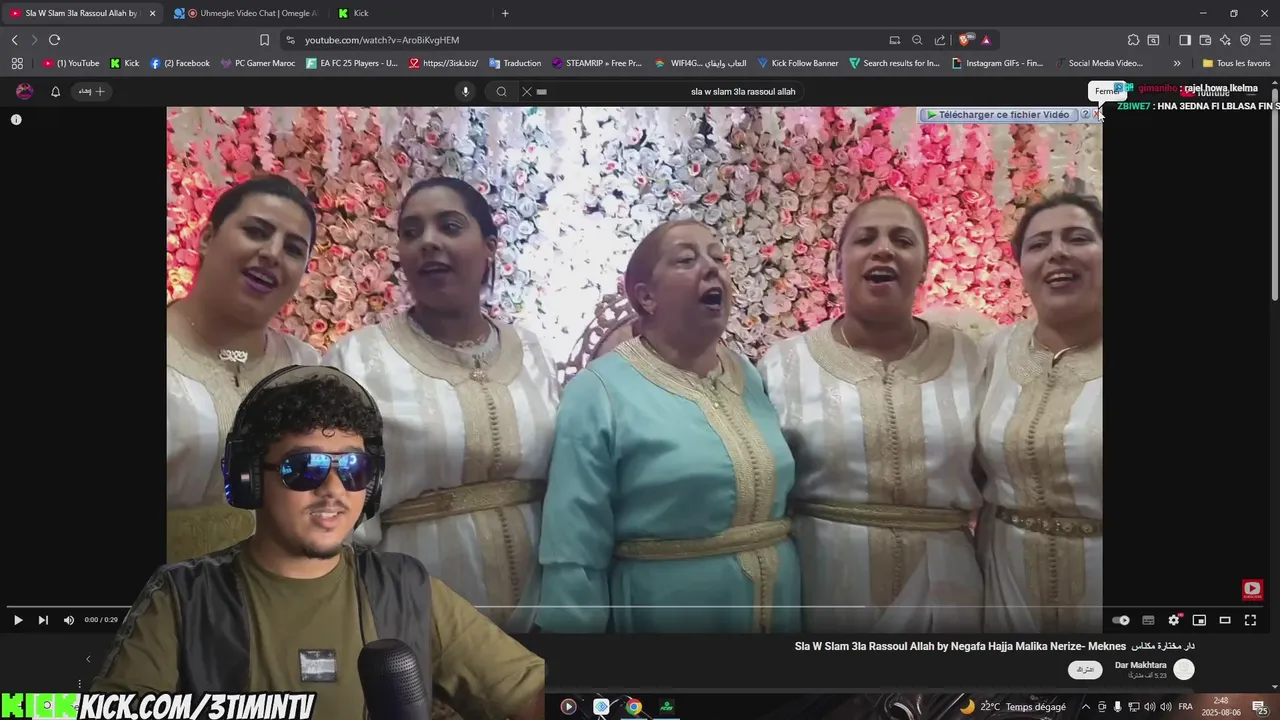1280x720 pixels.
Task: Show hidden system tray icons chevron
Action: click(x=1086, y=706)
